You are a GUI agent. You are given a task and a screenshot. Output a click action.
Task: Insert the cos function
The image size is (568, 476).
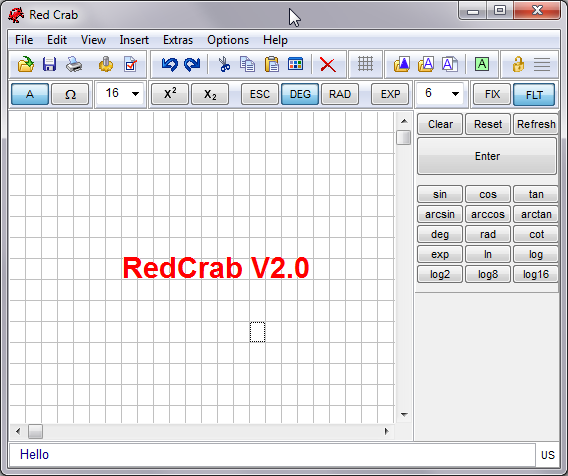(488, 194)
